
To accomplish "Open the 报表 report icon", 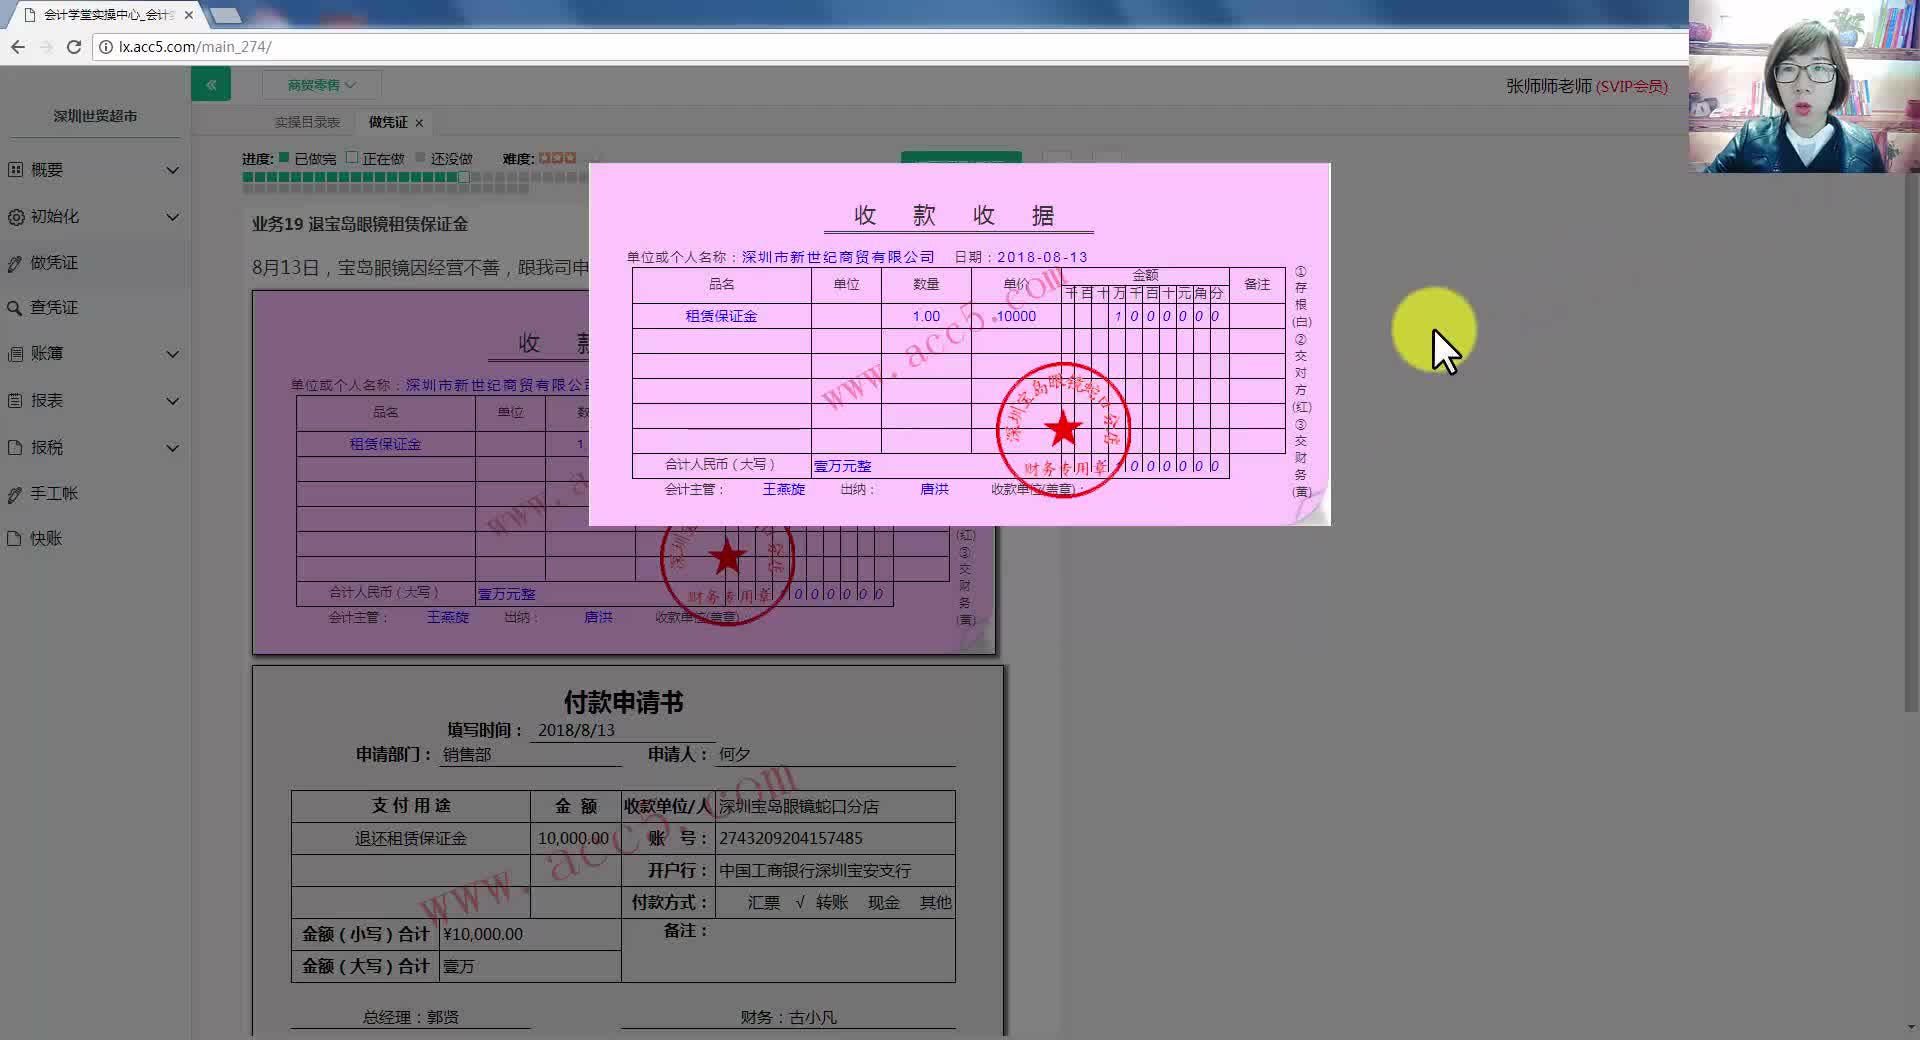I will 14,400.
